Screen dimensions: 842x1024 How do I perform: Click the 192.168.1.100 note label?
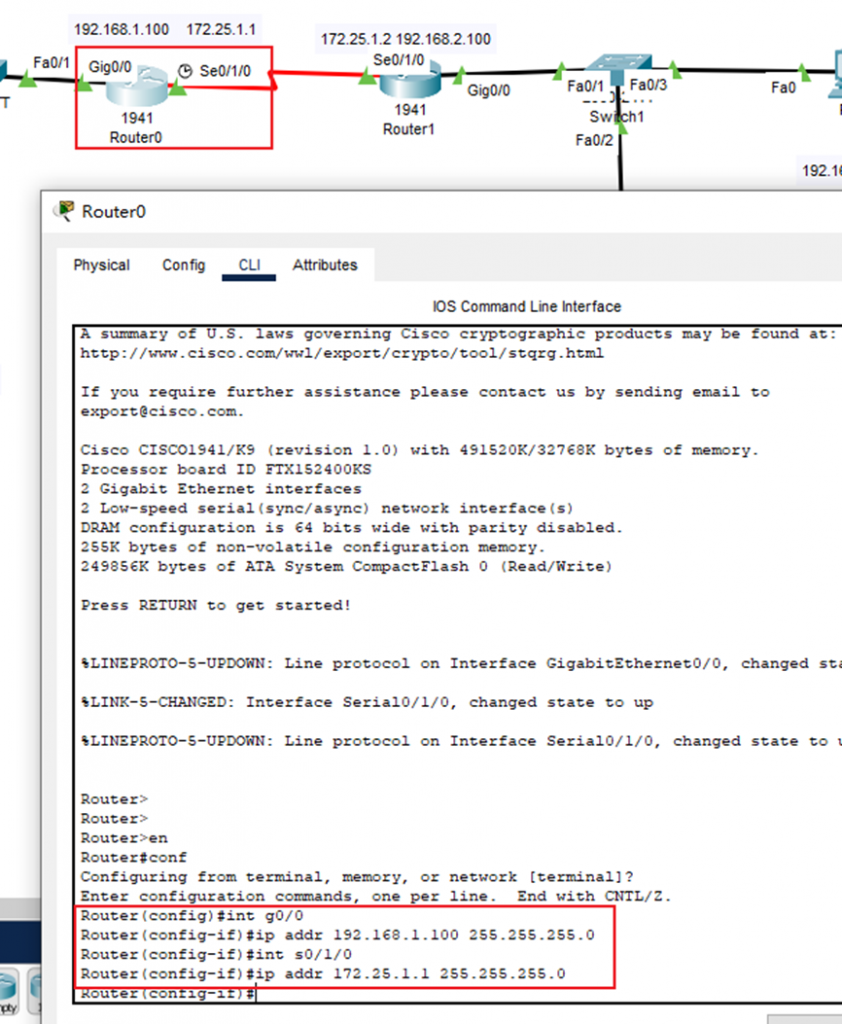(x=121, y=29)
